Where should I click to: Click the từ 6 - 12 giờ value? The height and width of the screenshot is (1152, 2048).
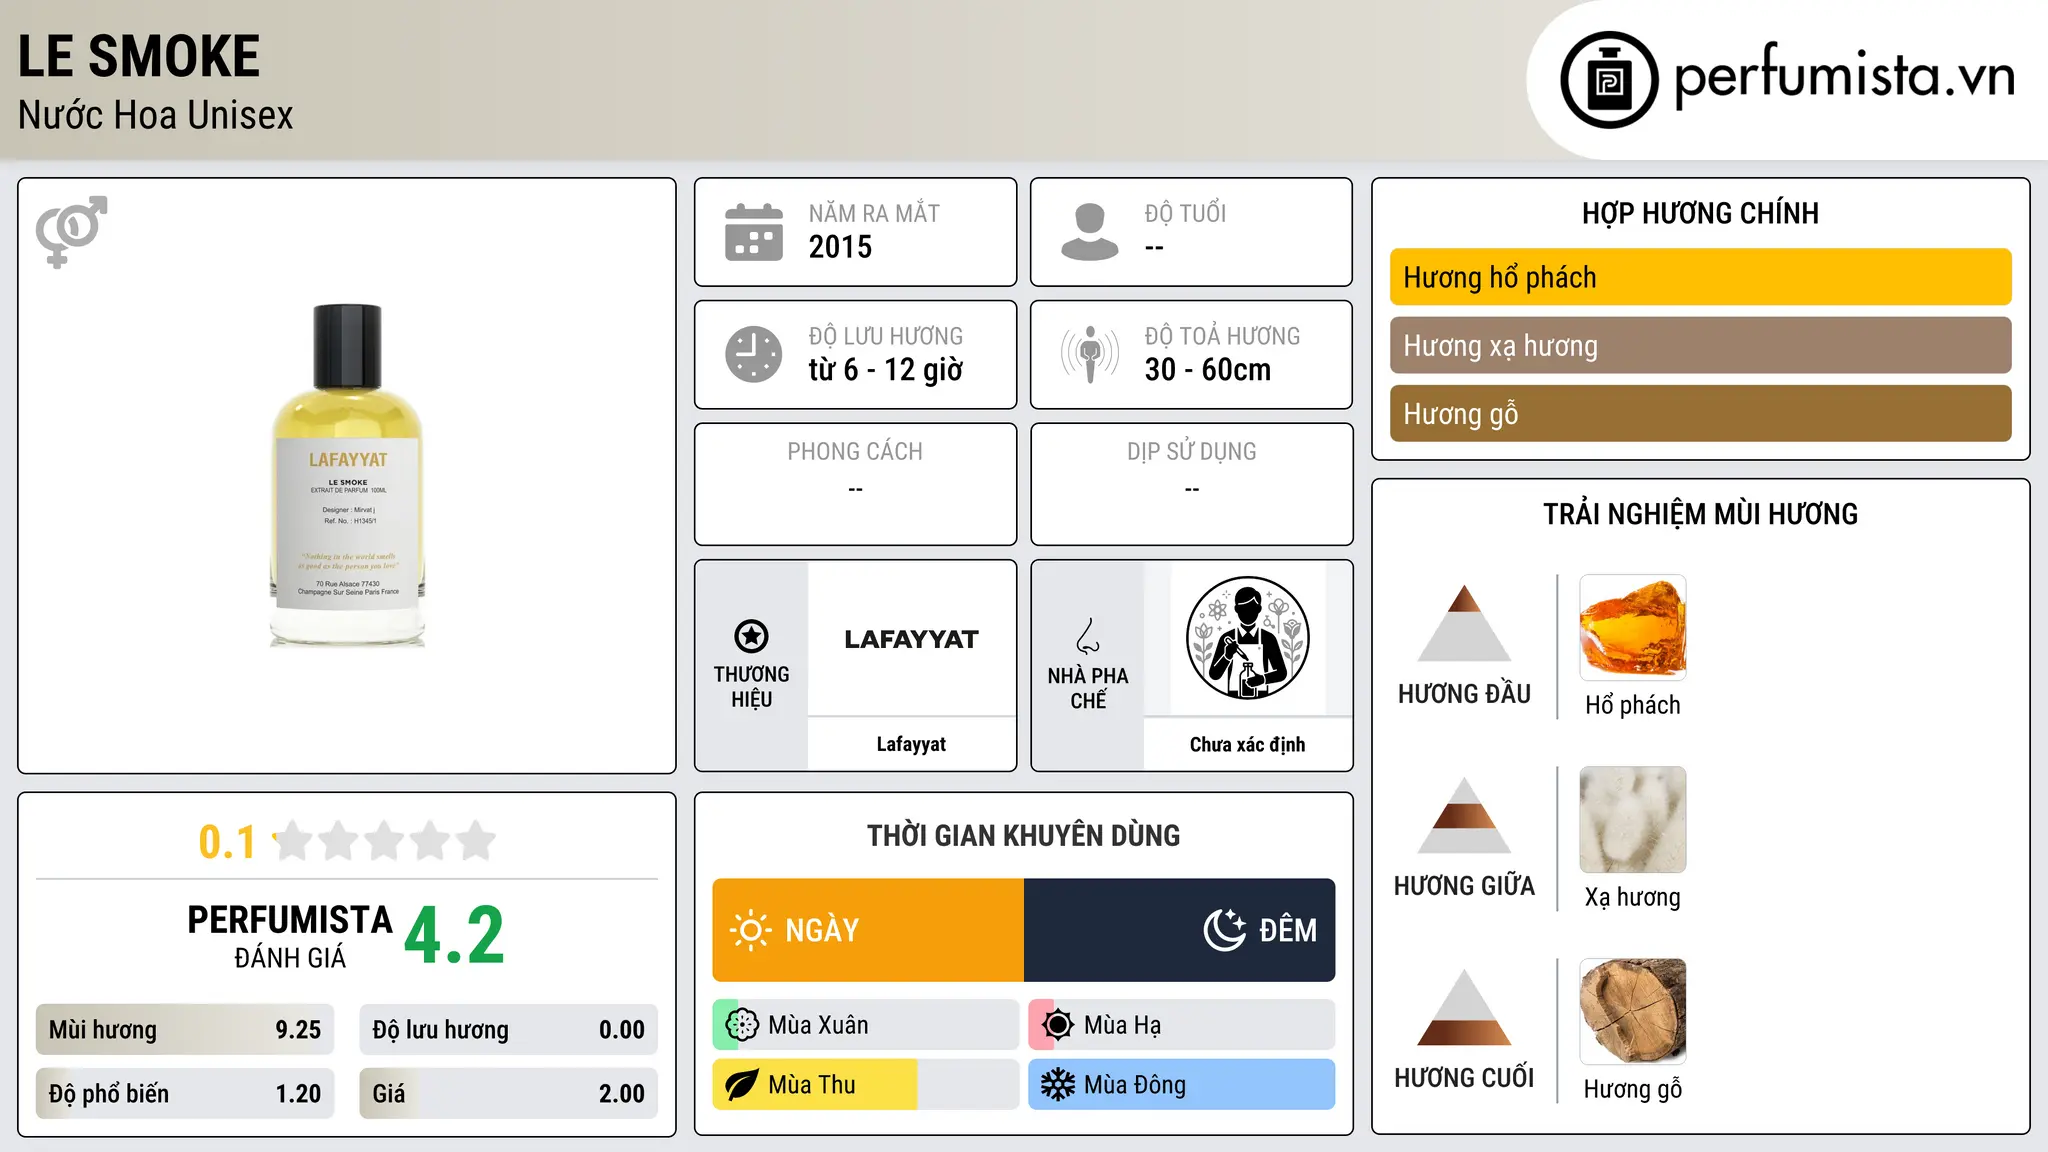(886, 370)
